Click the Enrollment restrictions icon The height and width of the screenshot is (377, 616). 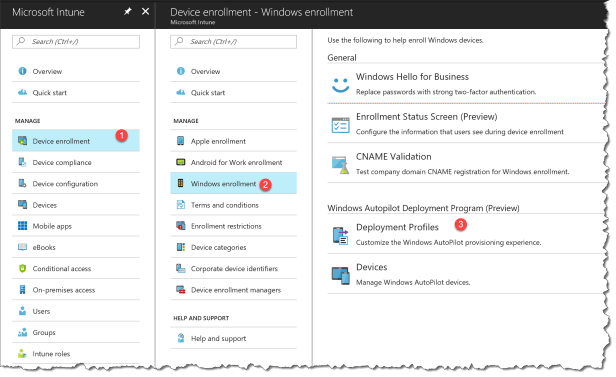click(x=181, y=226)
